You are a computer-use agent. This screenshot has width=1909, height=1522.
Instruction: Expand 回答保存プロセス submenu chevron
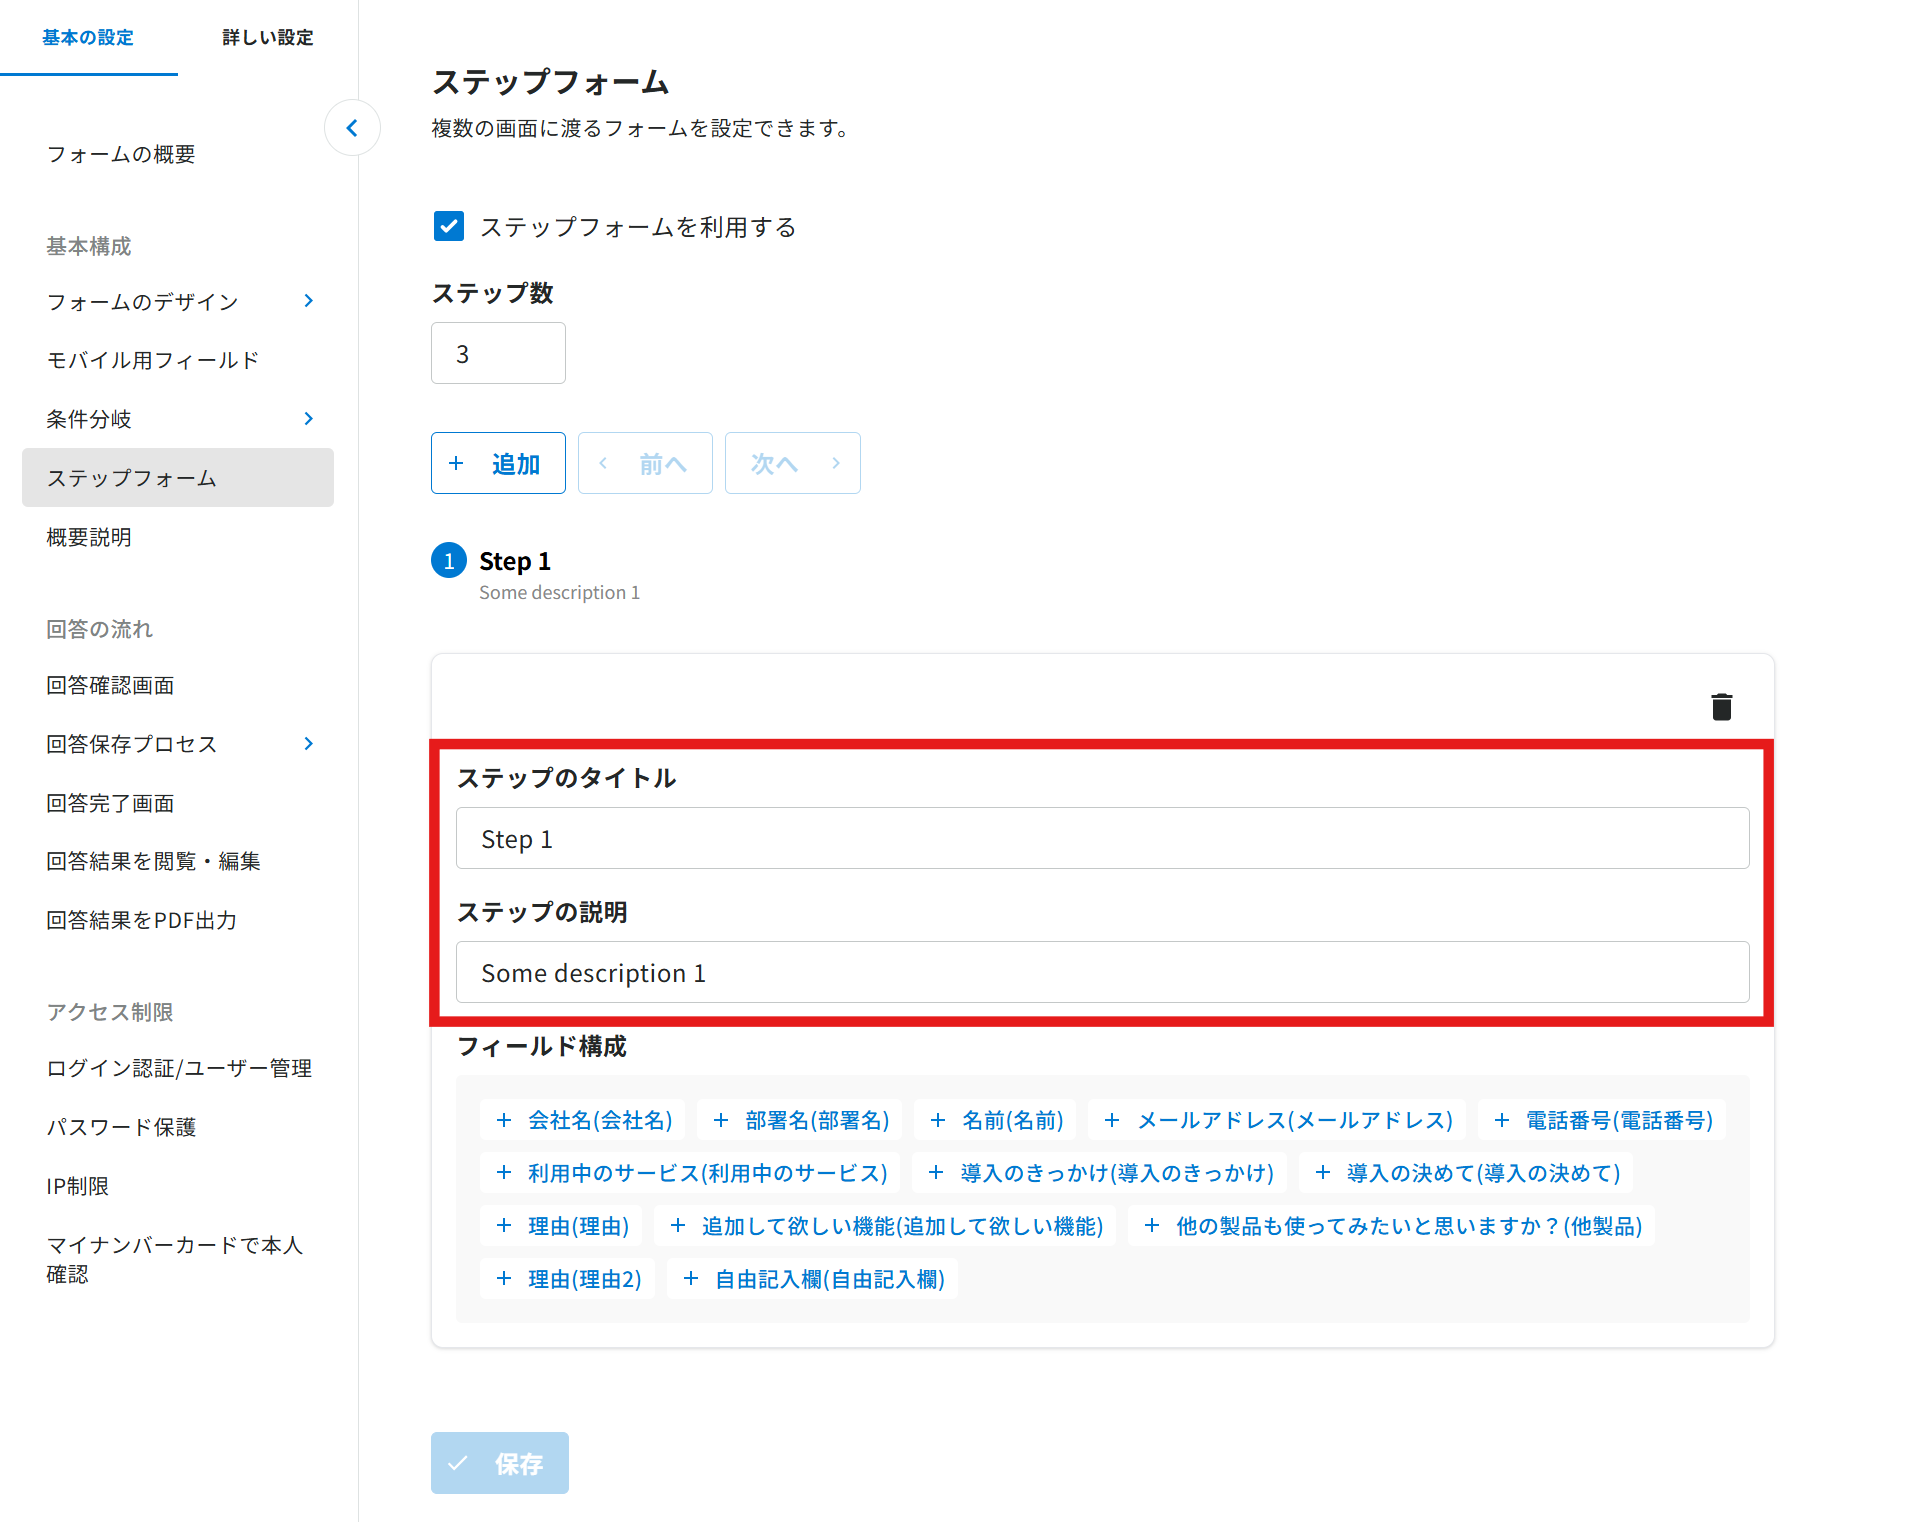point(309,744)
